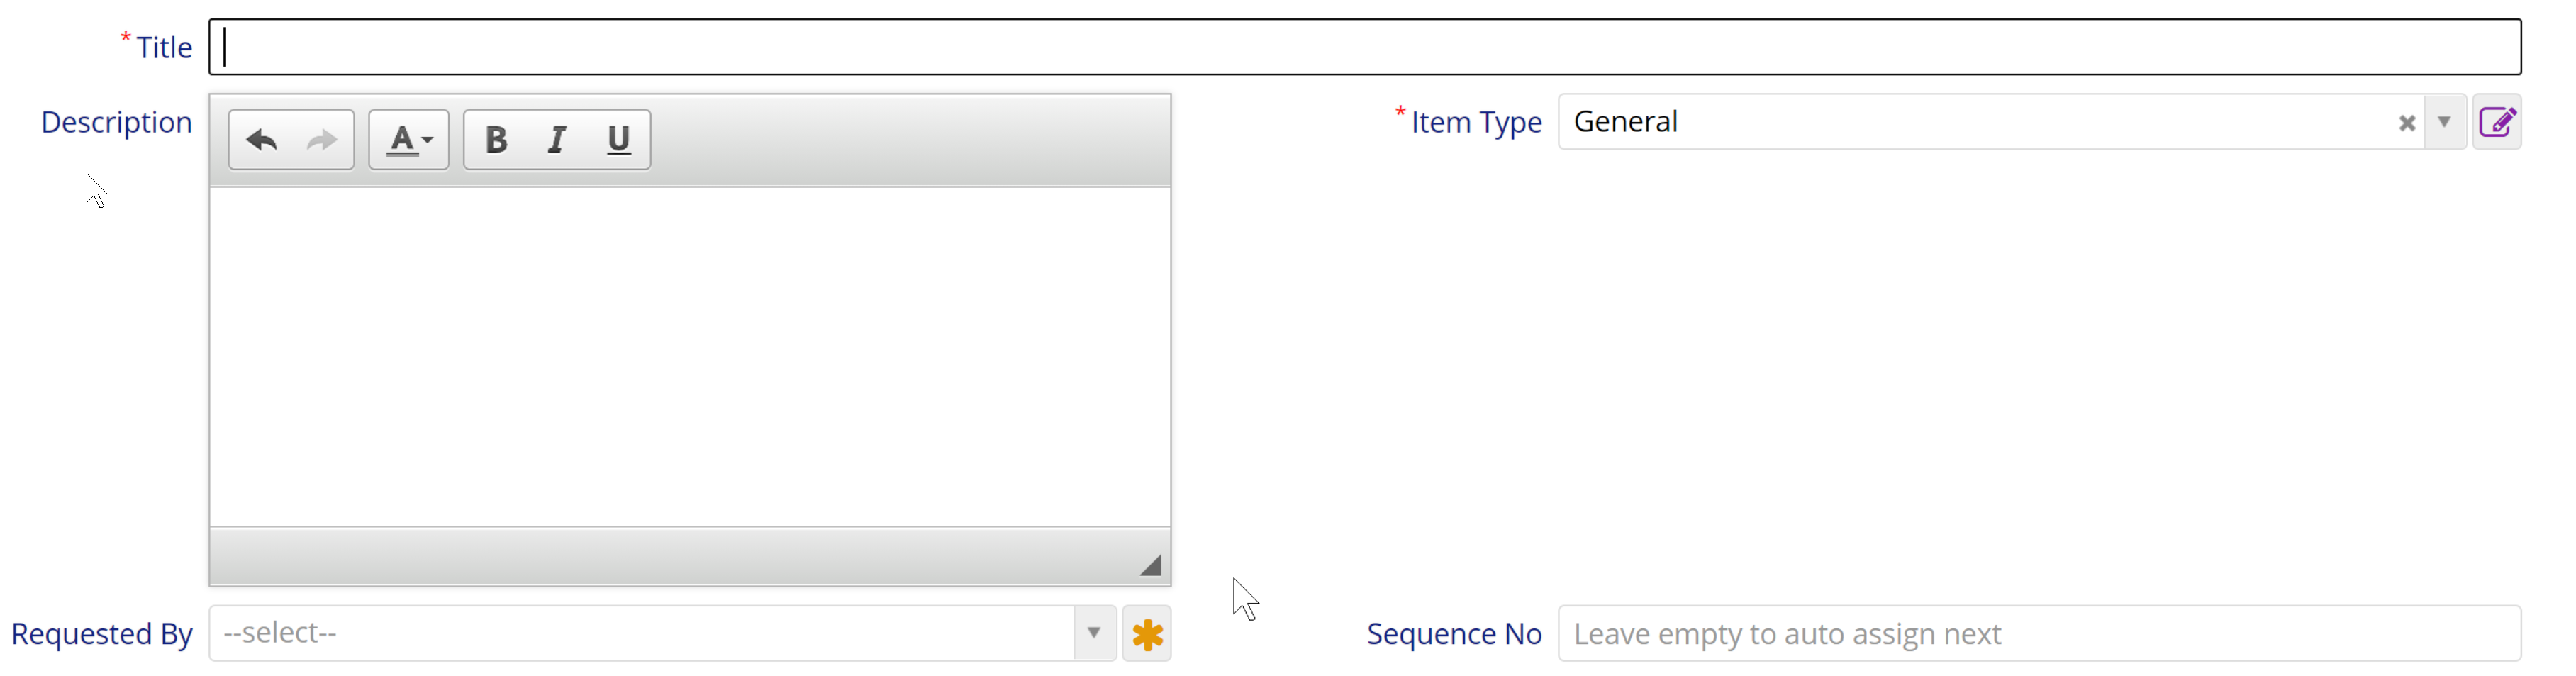Open the Requested By --select-- box

tap(640, 633)
